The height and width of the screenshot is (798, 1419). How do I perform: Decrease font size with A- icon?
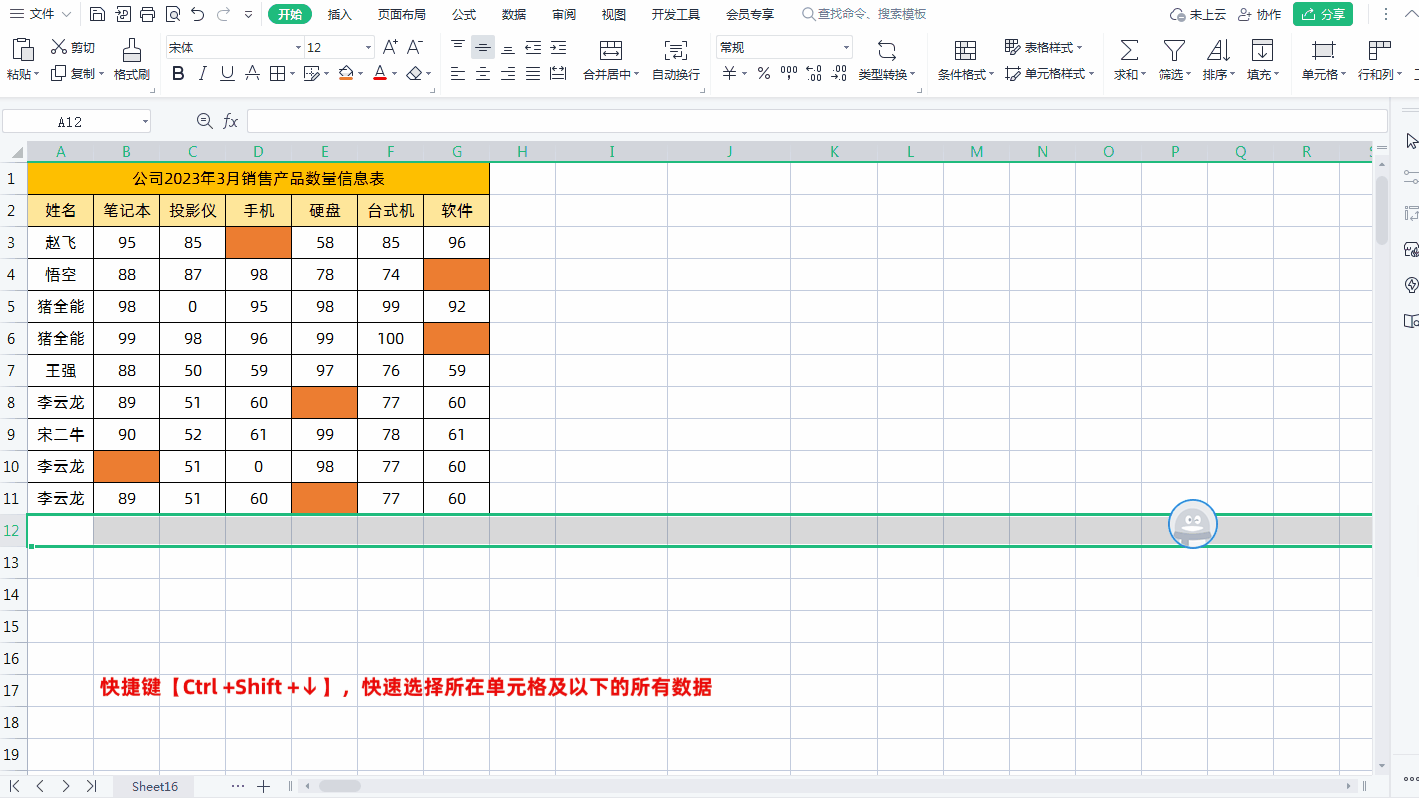point(415,47)
